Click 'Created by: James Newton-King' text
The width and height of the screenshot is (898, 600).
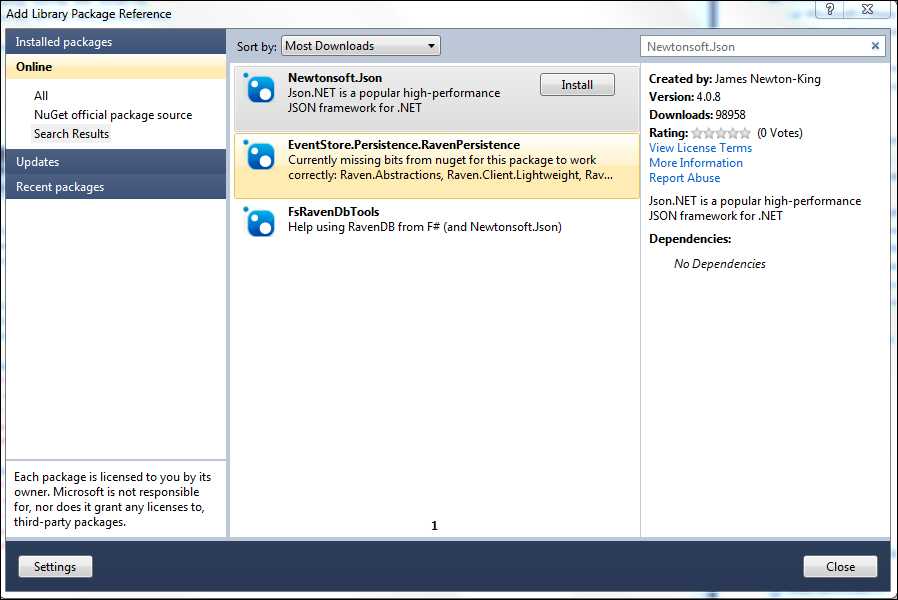pyautogui.click(x=735, y=79)
